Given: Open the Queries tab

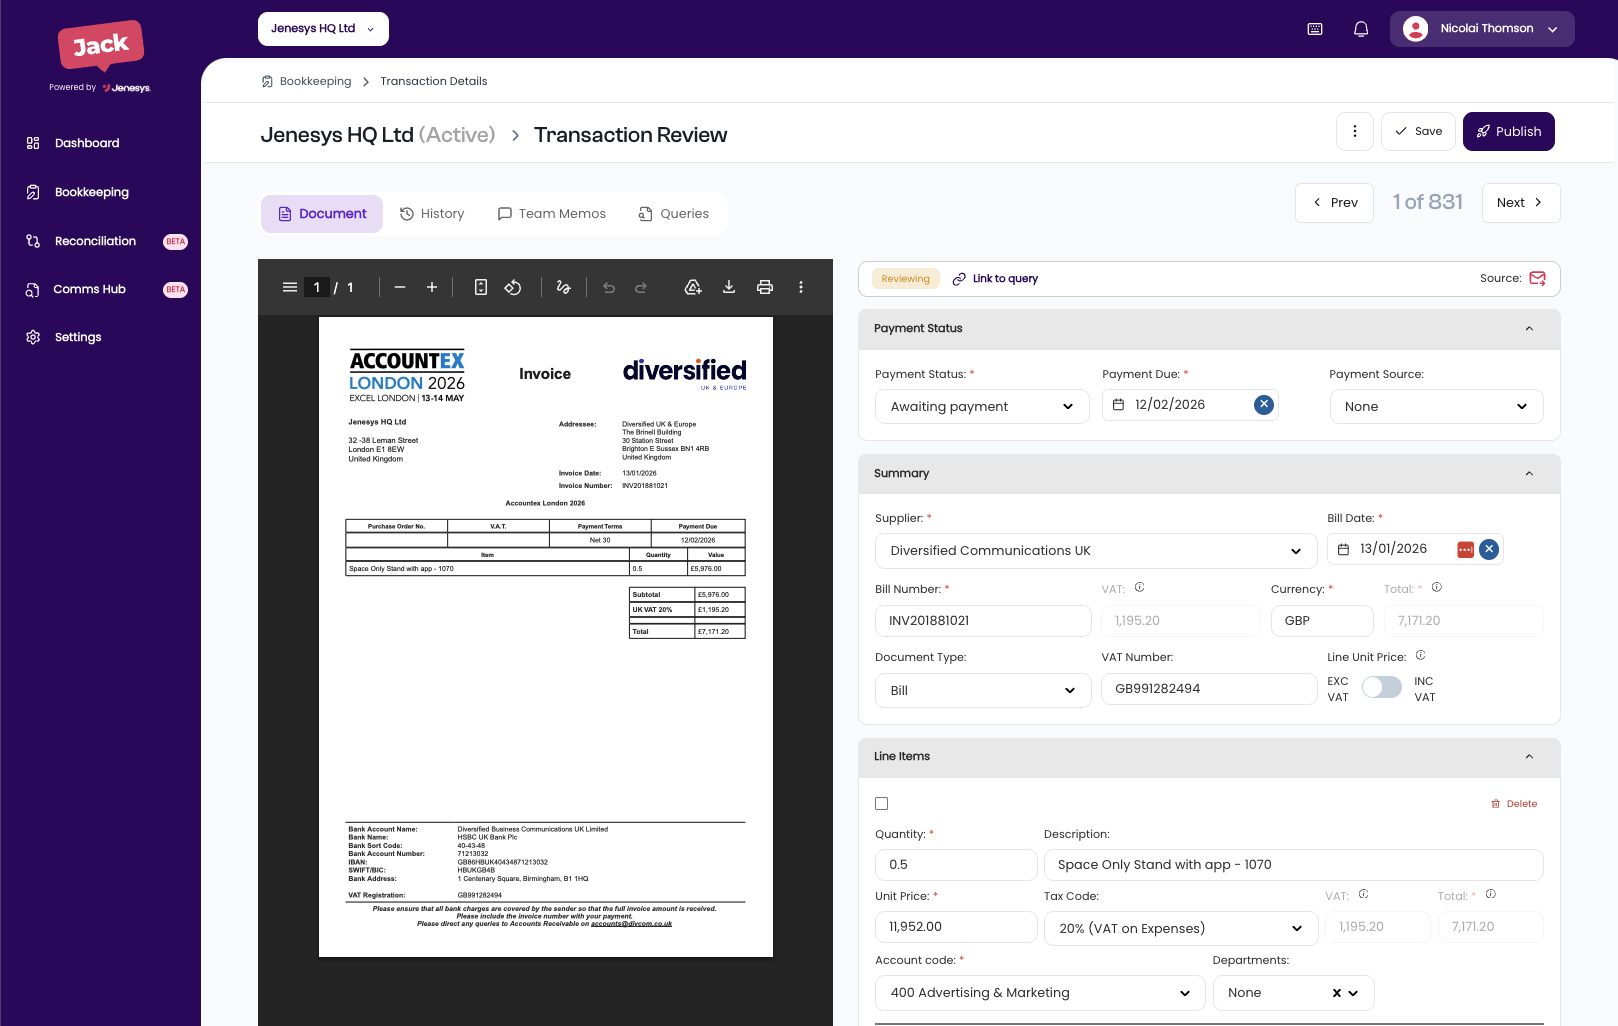Looking at the screenshot, I should point(674,214).
